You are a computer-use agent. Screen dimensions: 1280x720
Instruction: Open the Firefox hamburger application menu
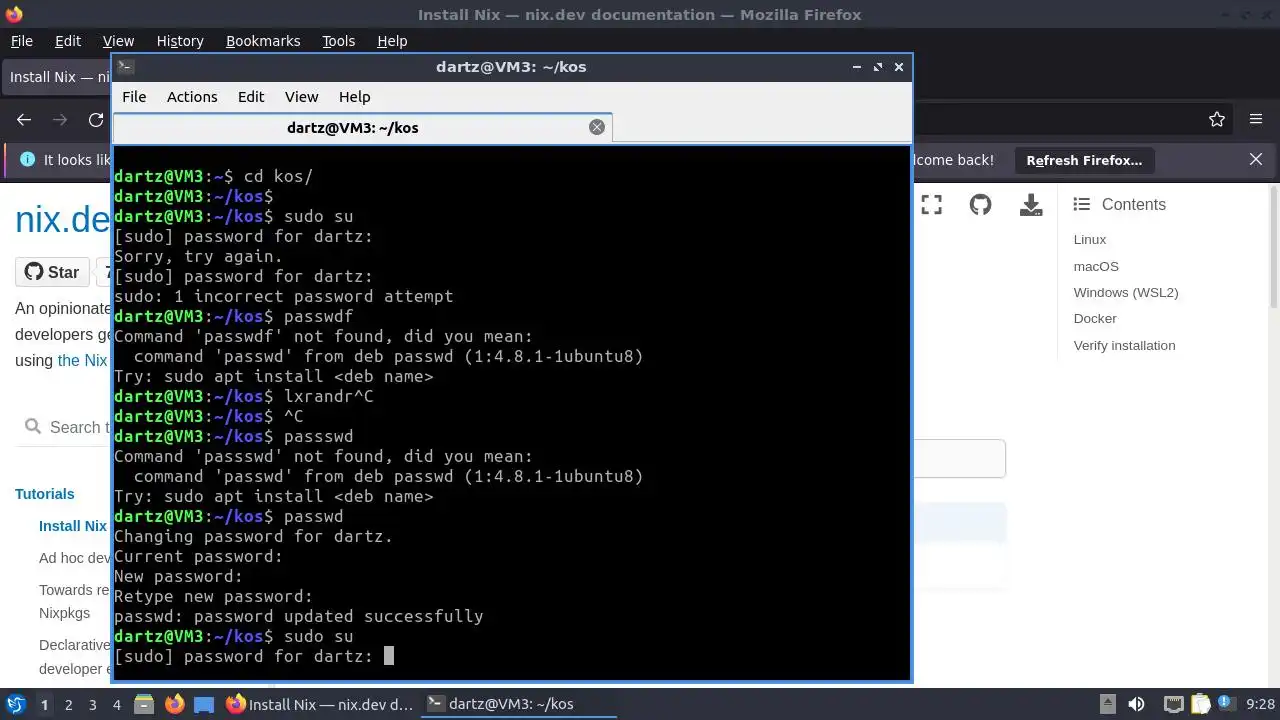click(x=1256, y=119)
